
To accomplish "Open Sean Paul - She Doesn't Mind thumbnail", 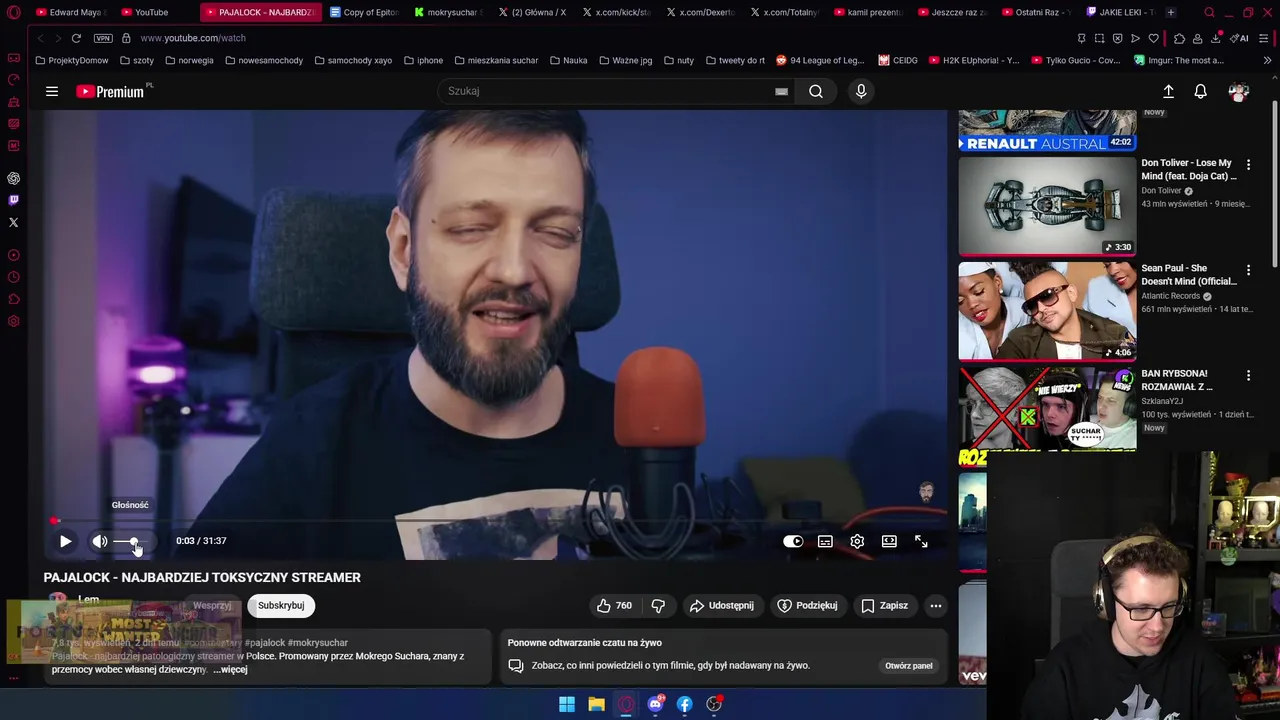I will click(1047, 311).
